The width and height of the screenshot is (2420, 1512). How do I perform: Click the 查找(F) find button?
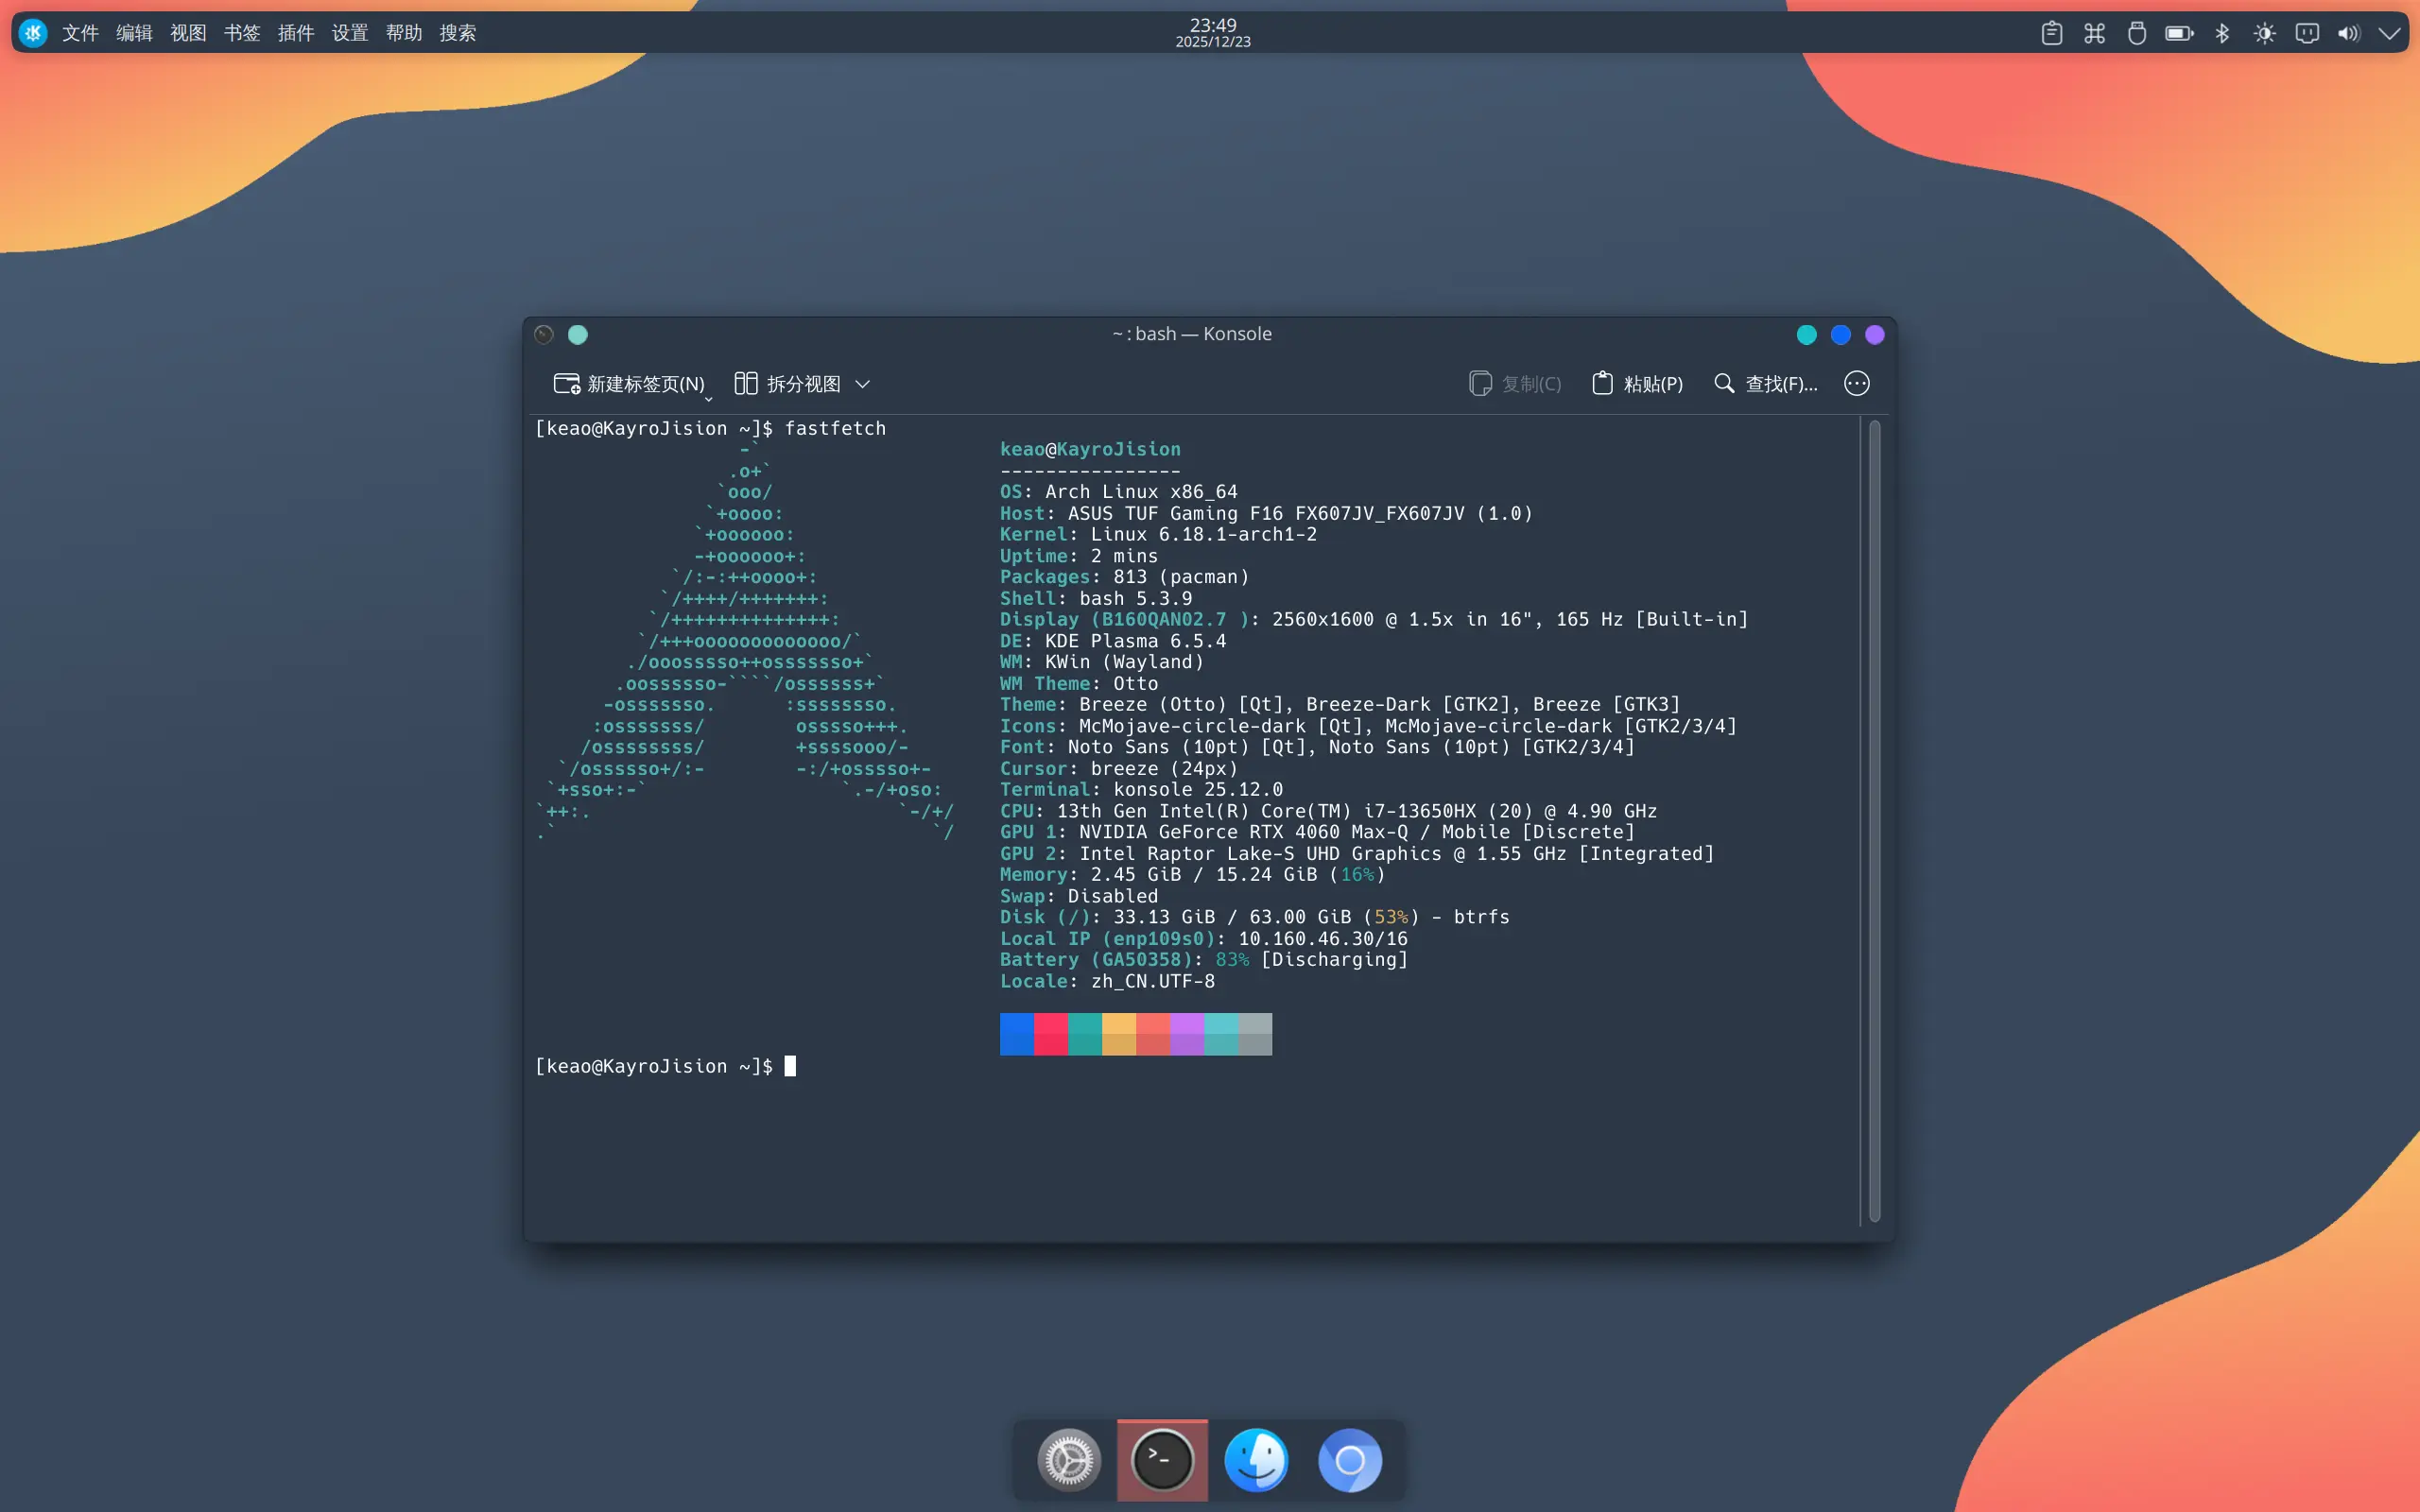coord(1766,384)
